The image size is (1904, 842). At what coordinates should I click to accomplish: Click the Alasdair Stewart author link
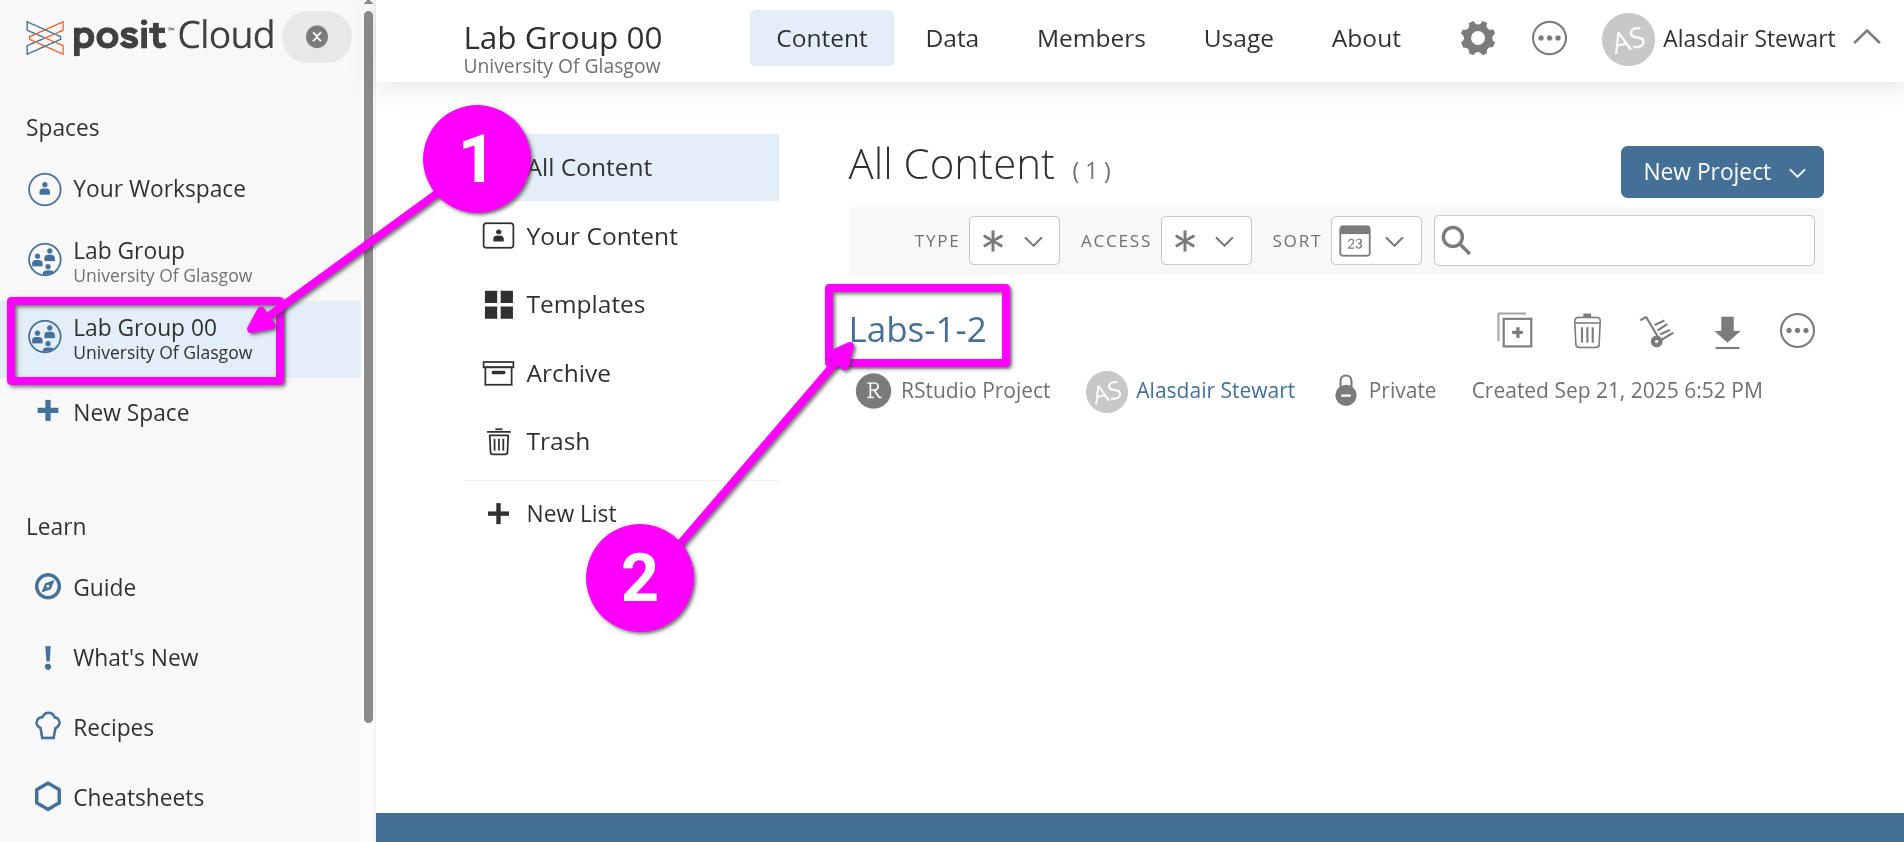[x=1214, y=390]
